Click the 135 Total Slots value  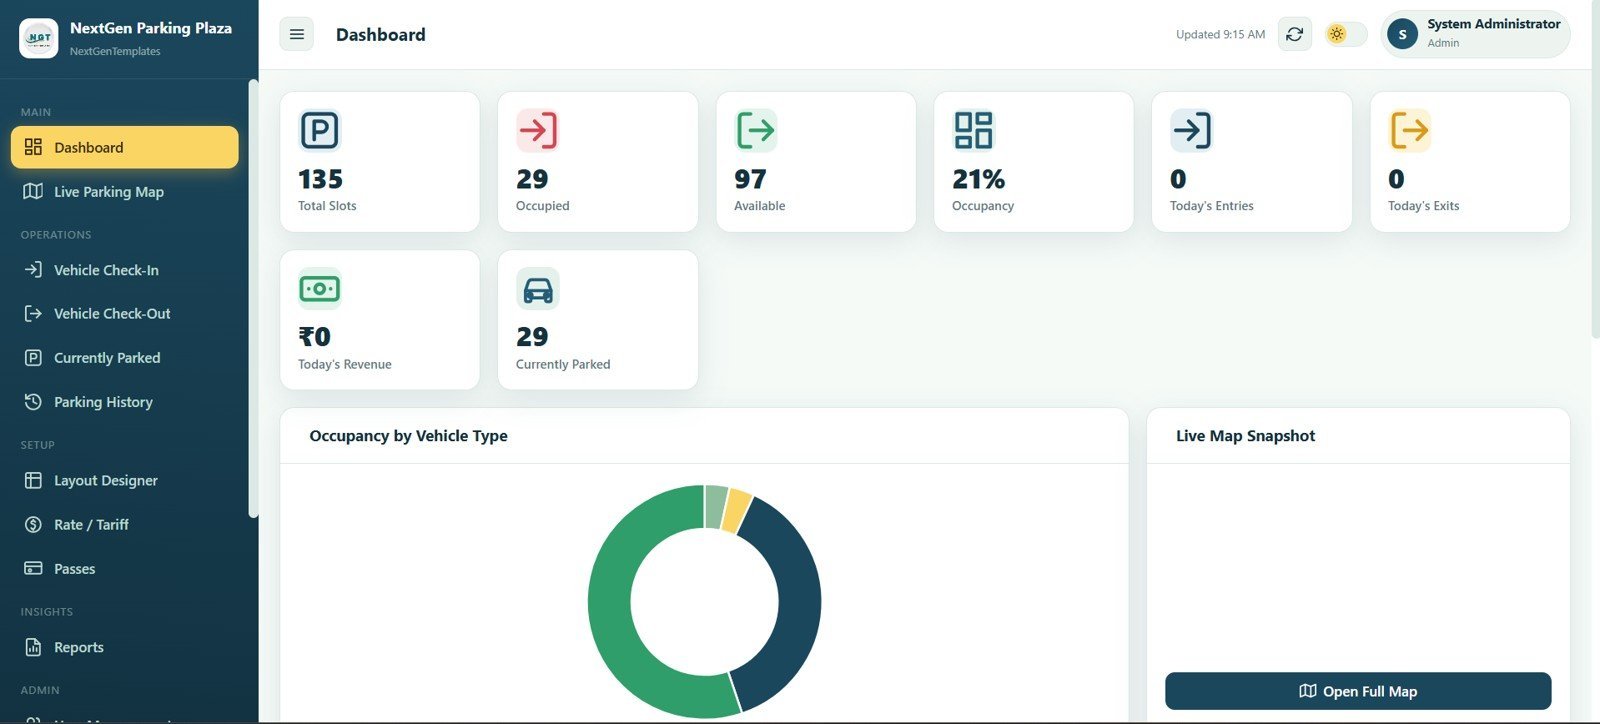320,179
